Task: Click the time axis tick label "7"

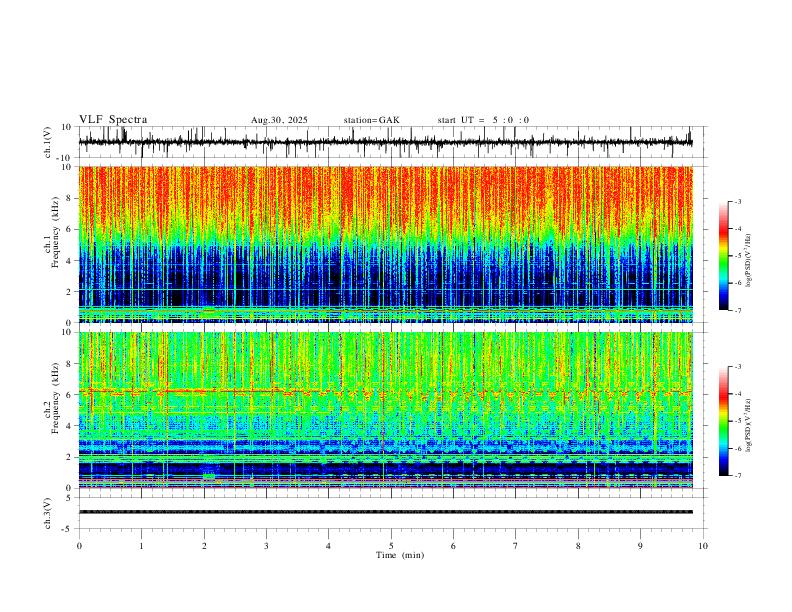Action: [516, 546]
